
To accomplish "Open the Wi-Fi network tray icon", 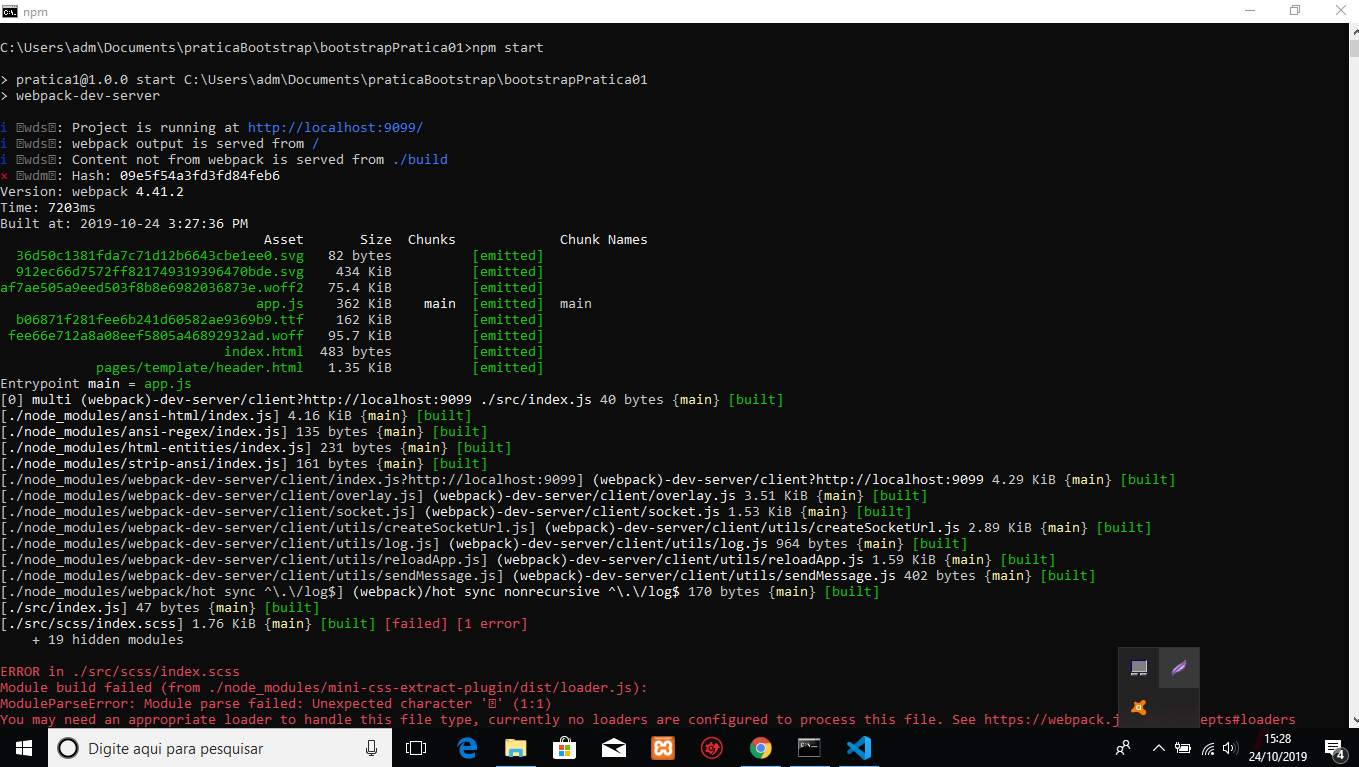I will click(1208, 748).
